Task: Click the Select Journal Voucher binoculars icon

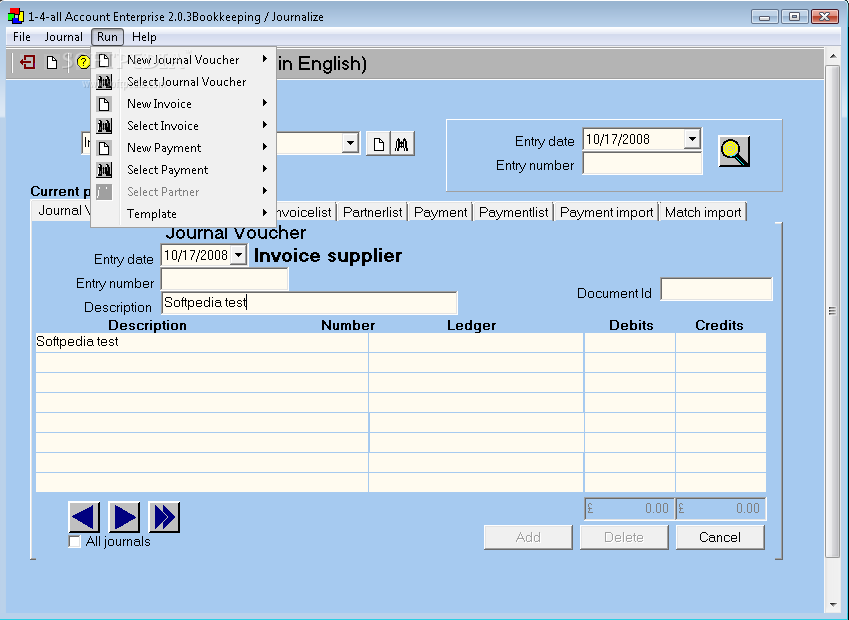Action: pos(104,82)
